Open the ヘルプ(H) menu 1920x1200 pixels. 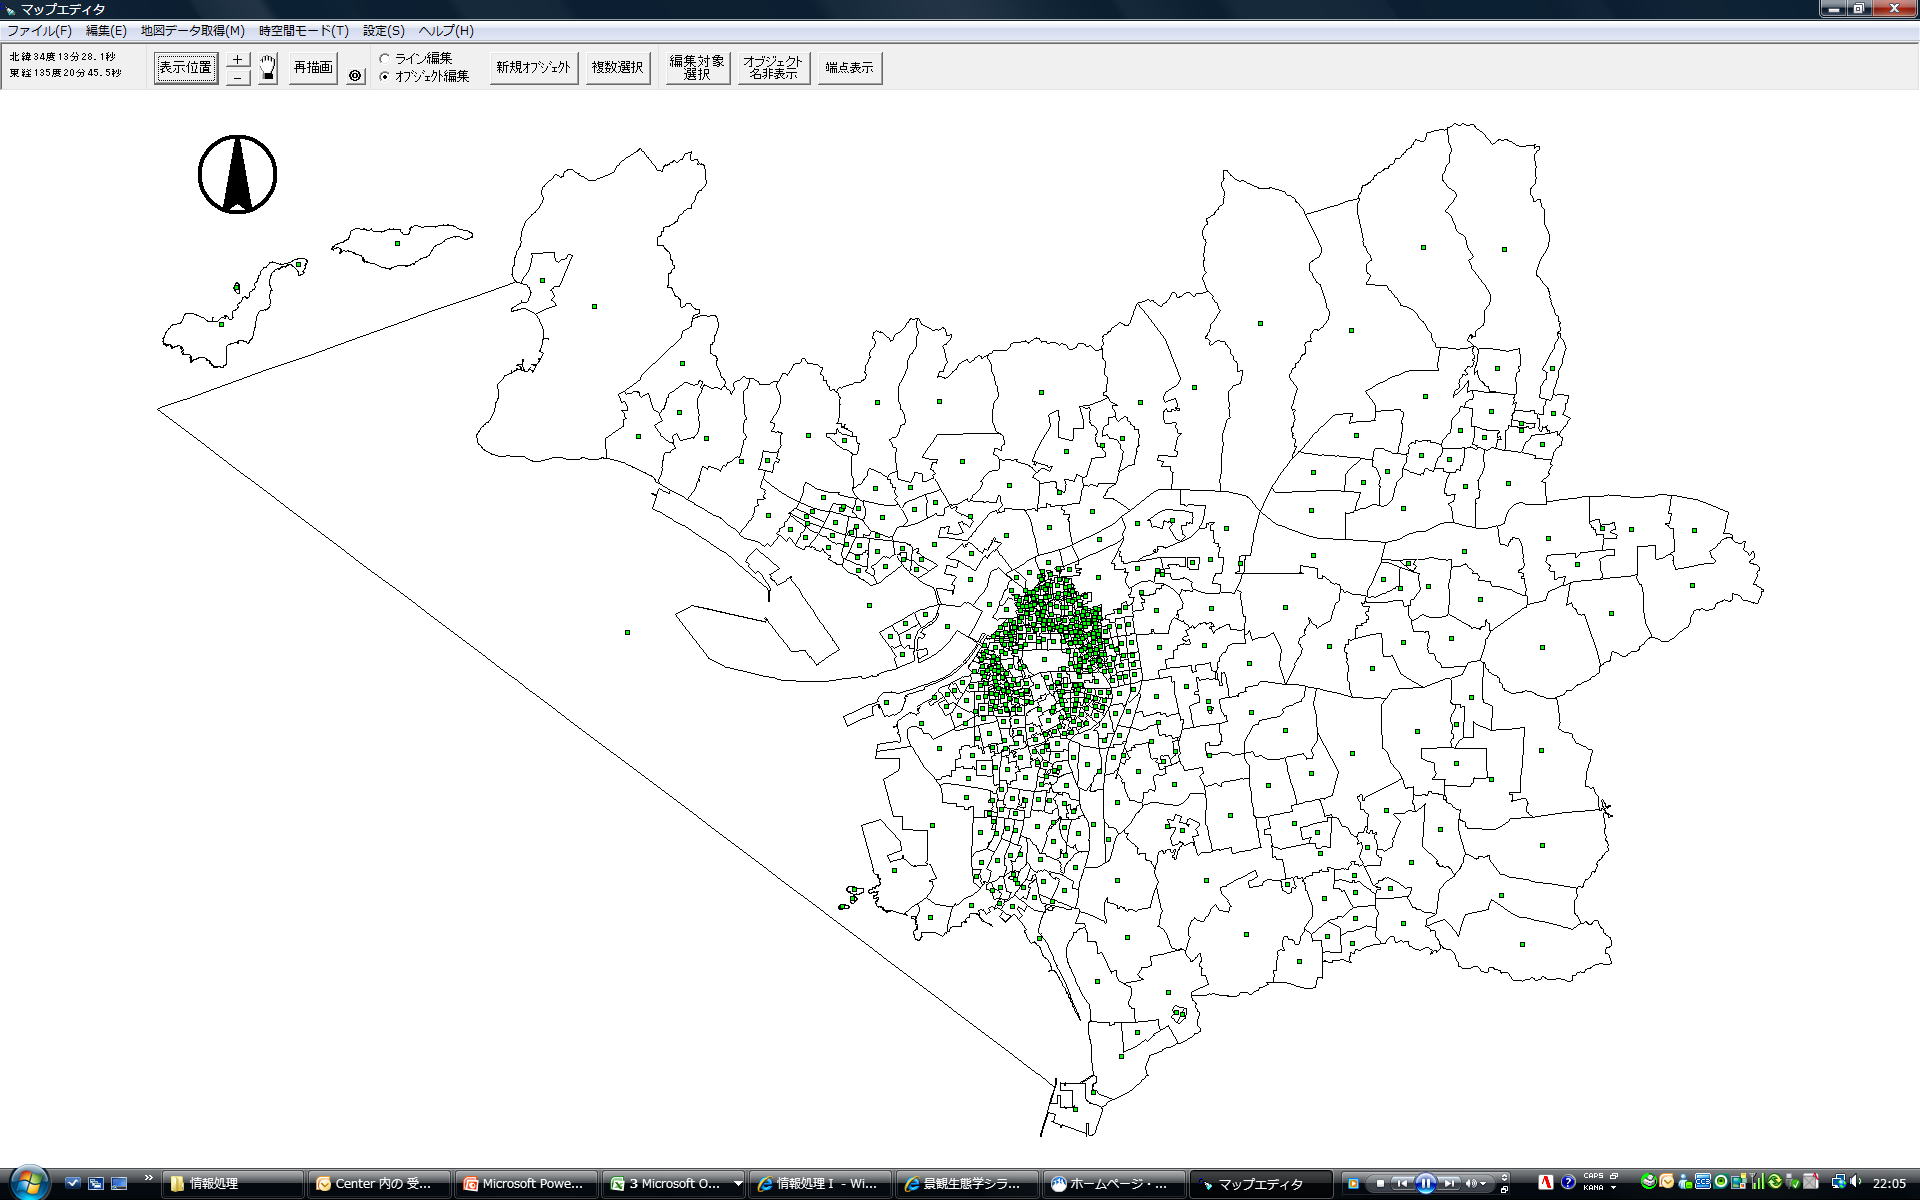(x=445, y=31)
